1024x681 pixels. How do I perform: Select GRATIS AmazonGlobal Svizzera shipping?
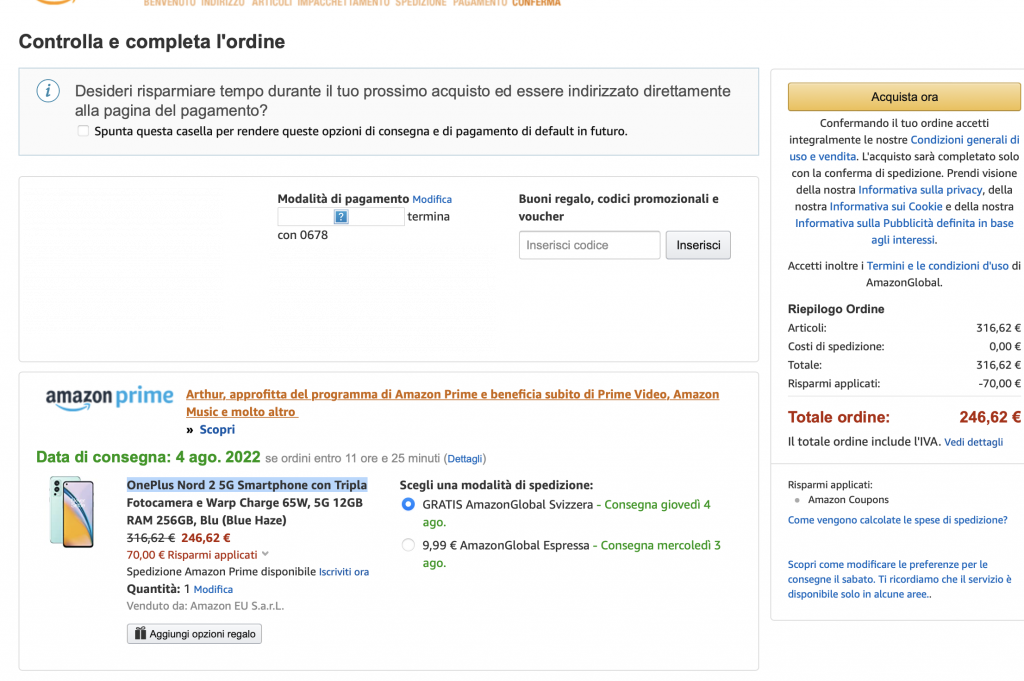(408, 505)
